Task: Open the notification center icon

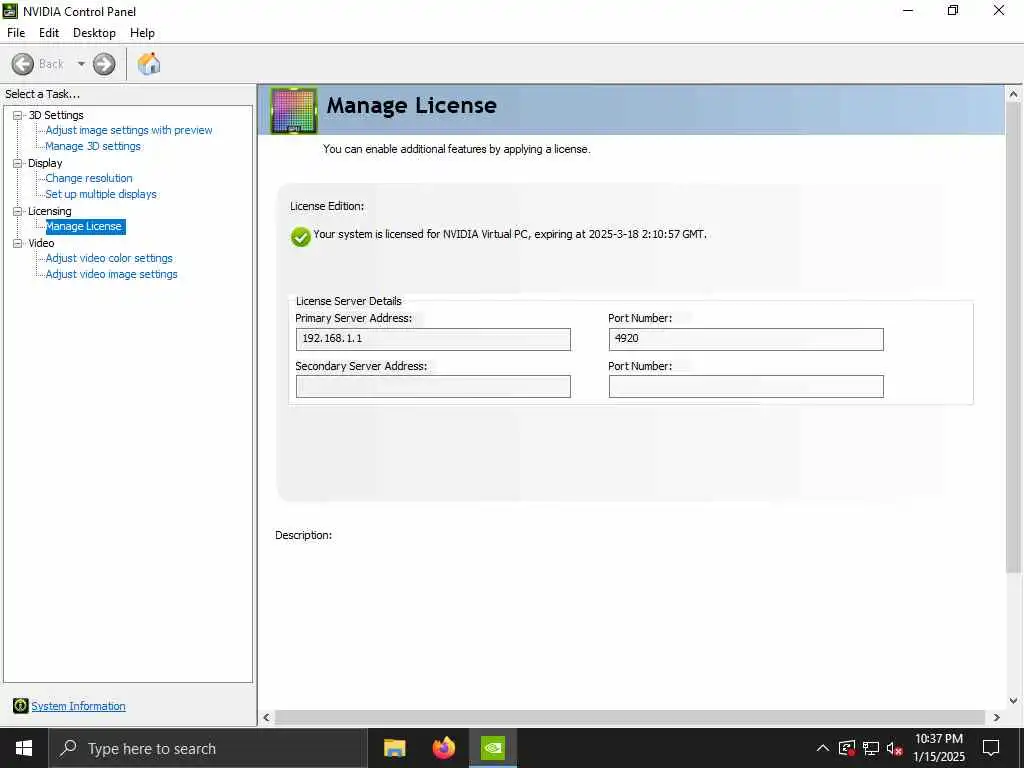Action: [991, 748]
